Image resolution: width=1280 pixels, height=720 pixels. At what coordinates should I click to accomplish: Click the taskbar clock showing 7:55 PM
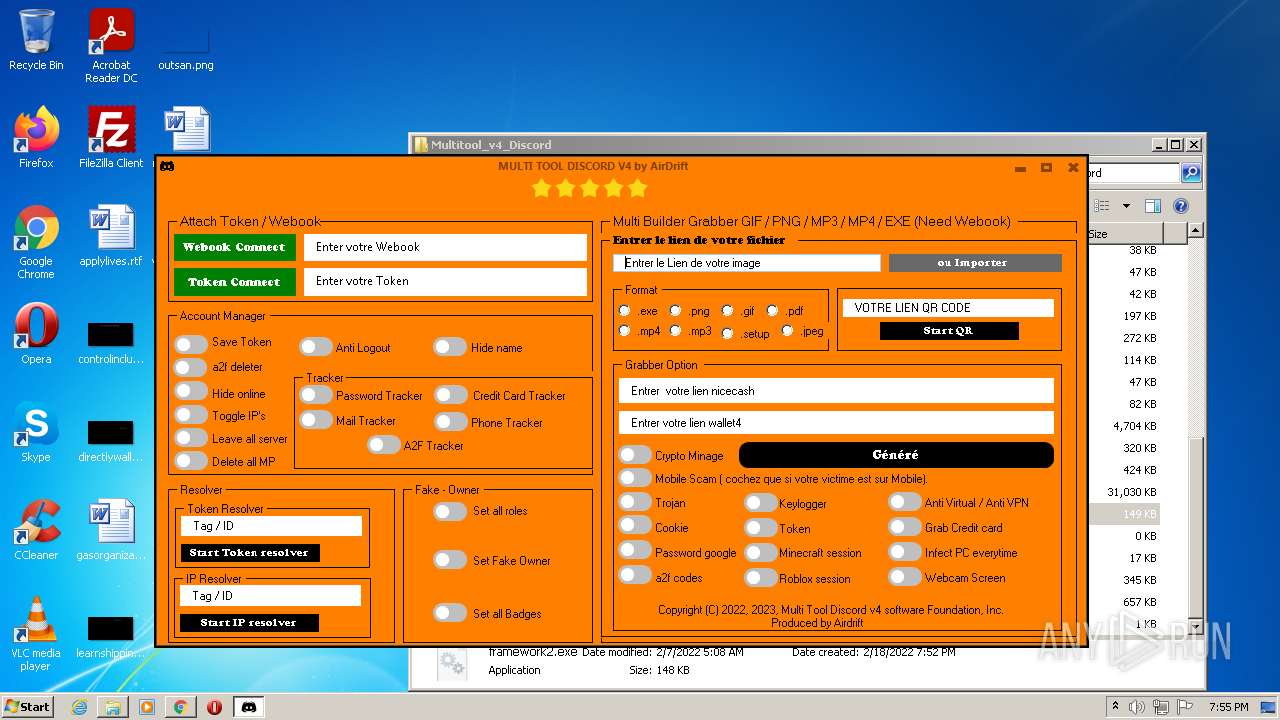click(x=1228, y=707)
